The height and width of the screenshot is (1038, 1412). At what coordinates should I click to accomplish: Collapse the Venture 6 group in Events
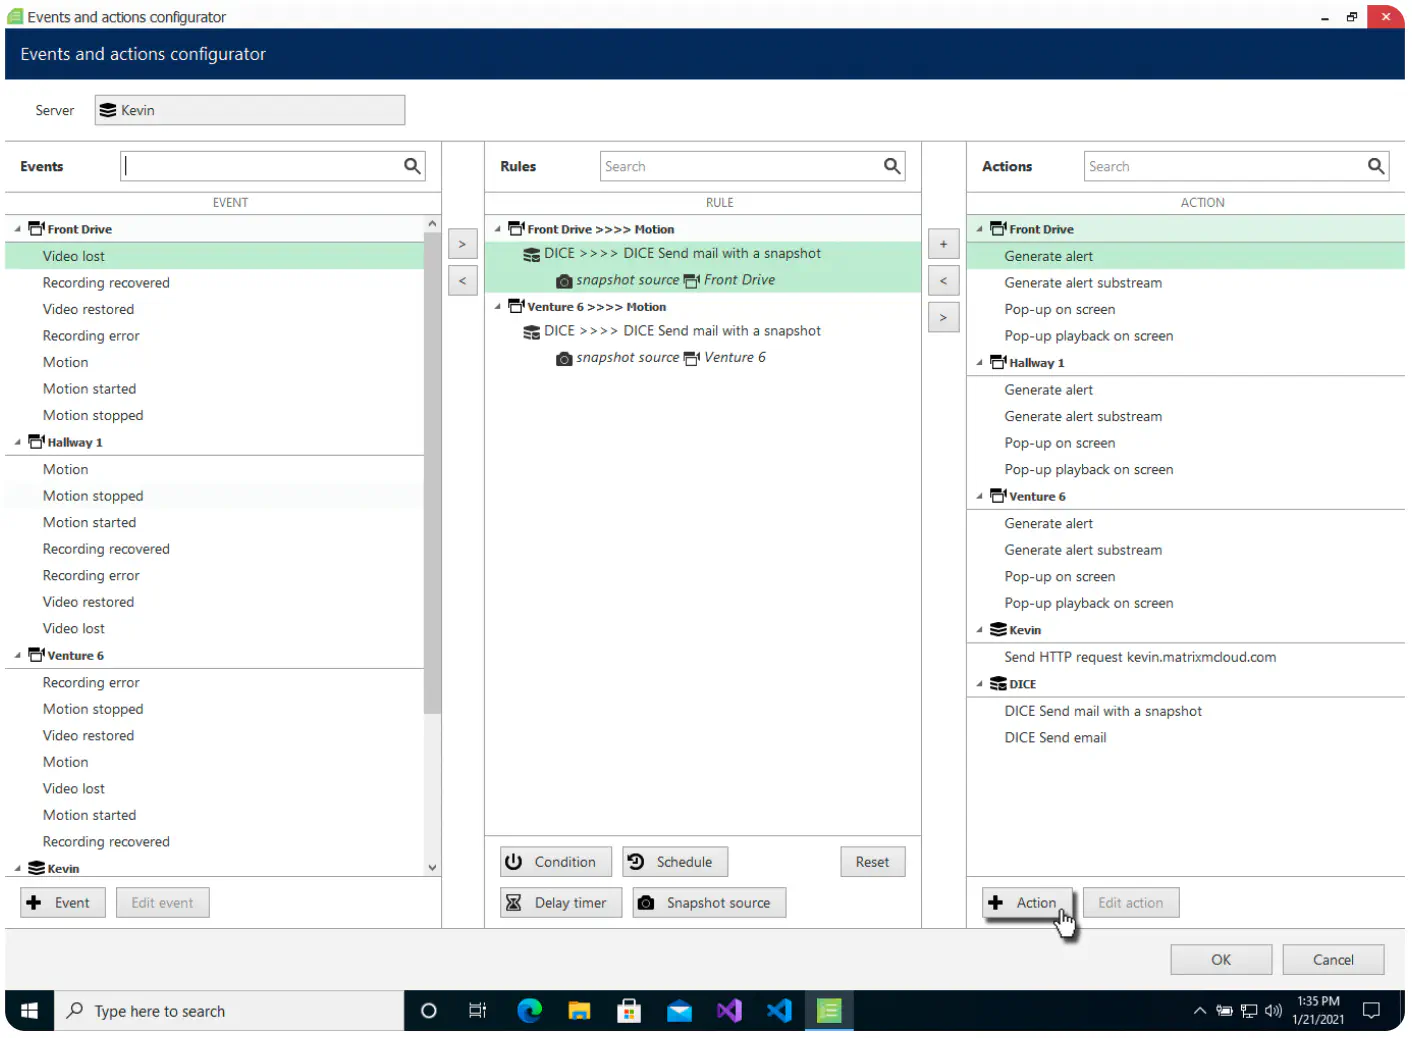coord(17,655)
